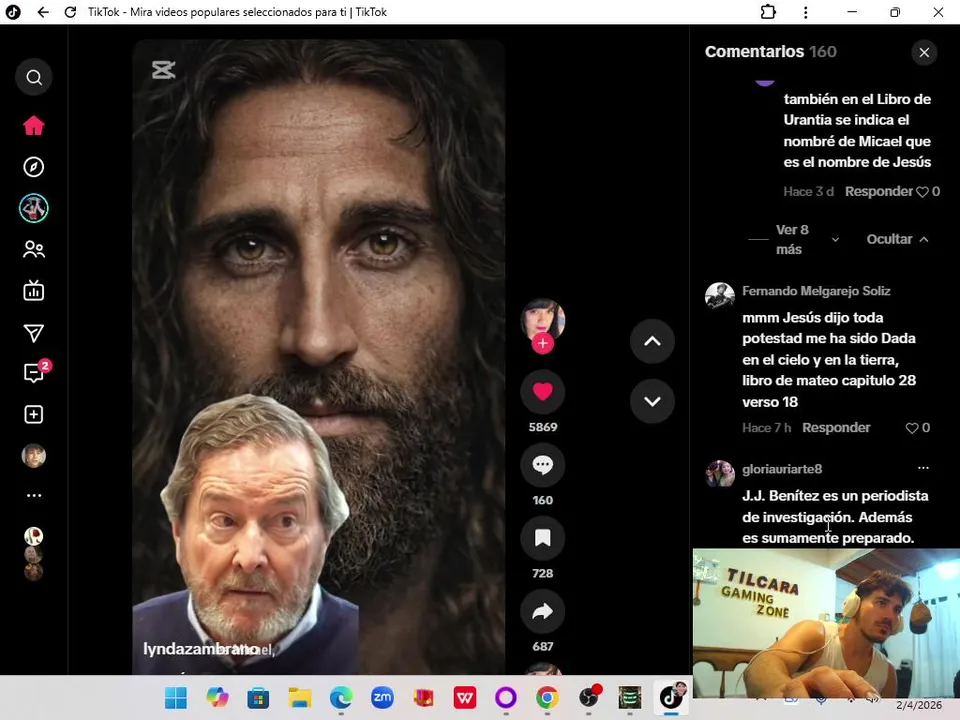Expand Ver 8 más replies
Viewport: 960px width, 720px height.
(x=807, y=239)
